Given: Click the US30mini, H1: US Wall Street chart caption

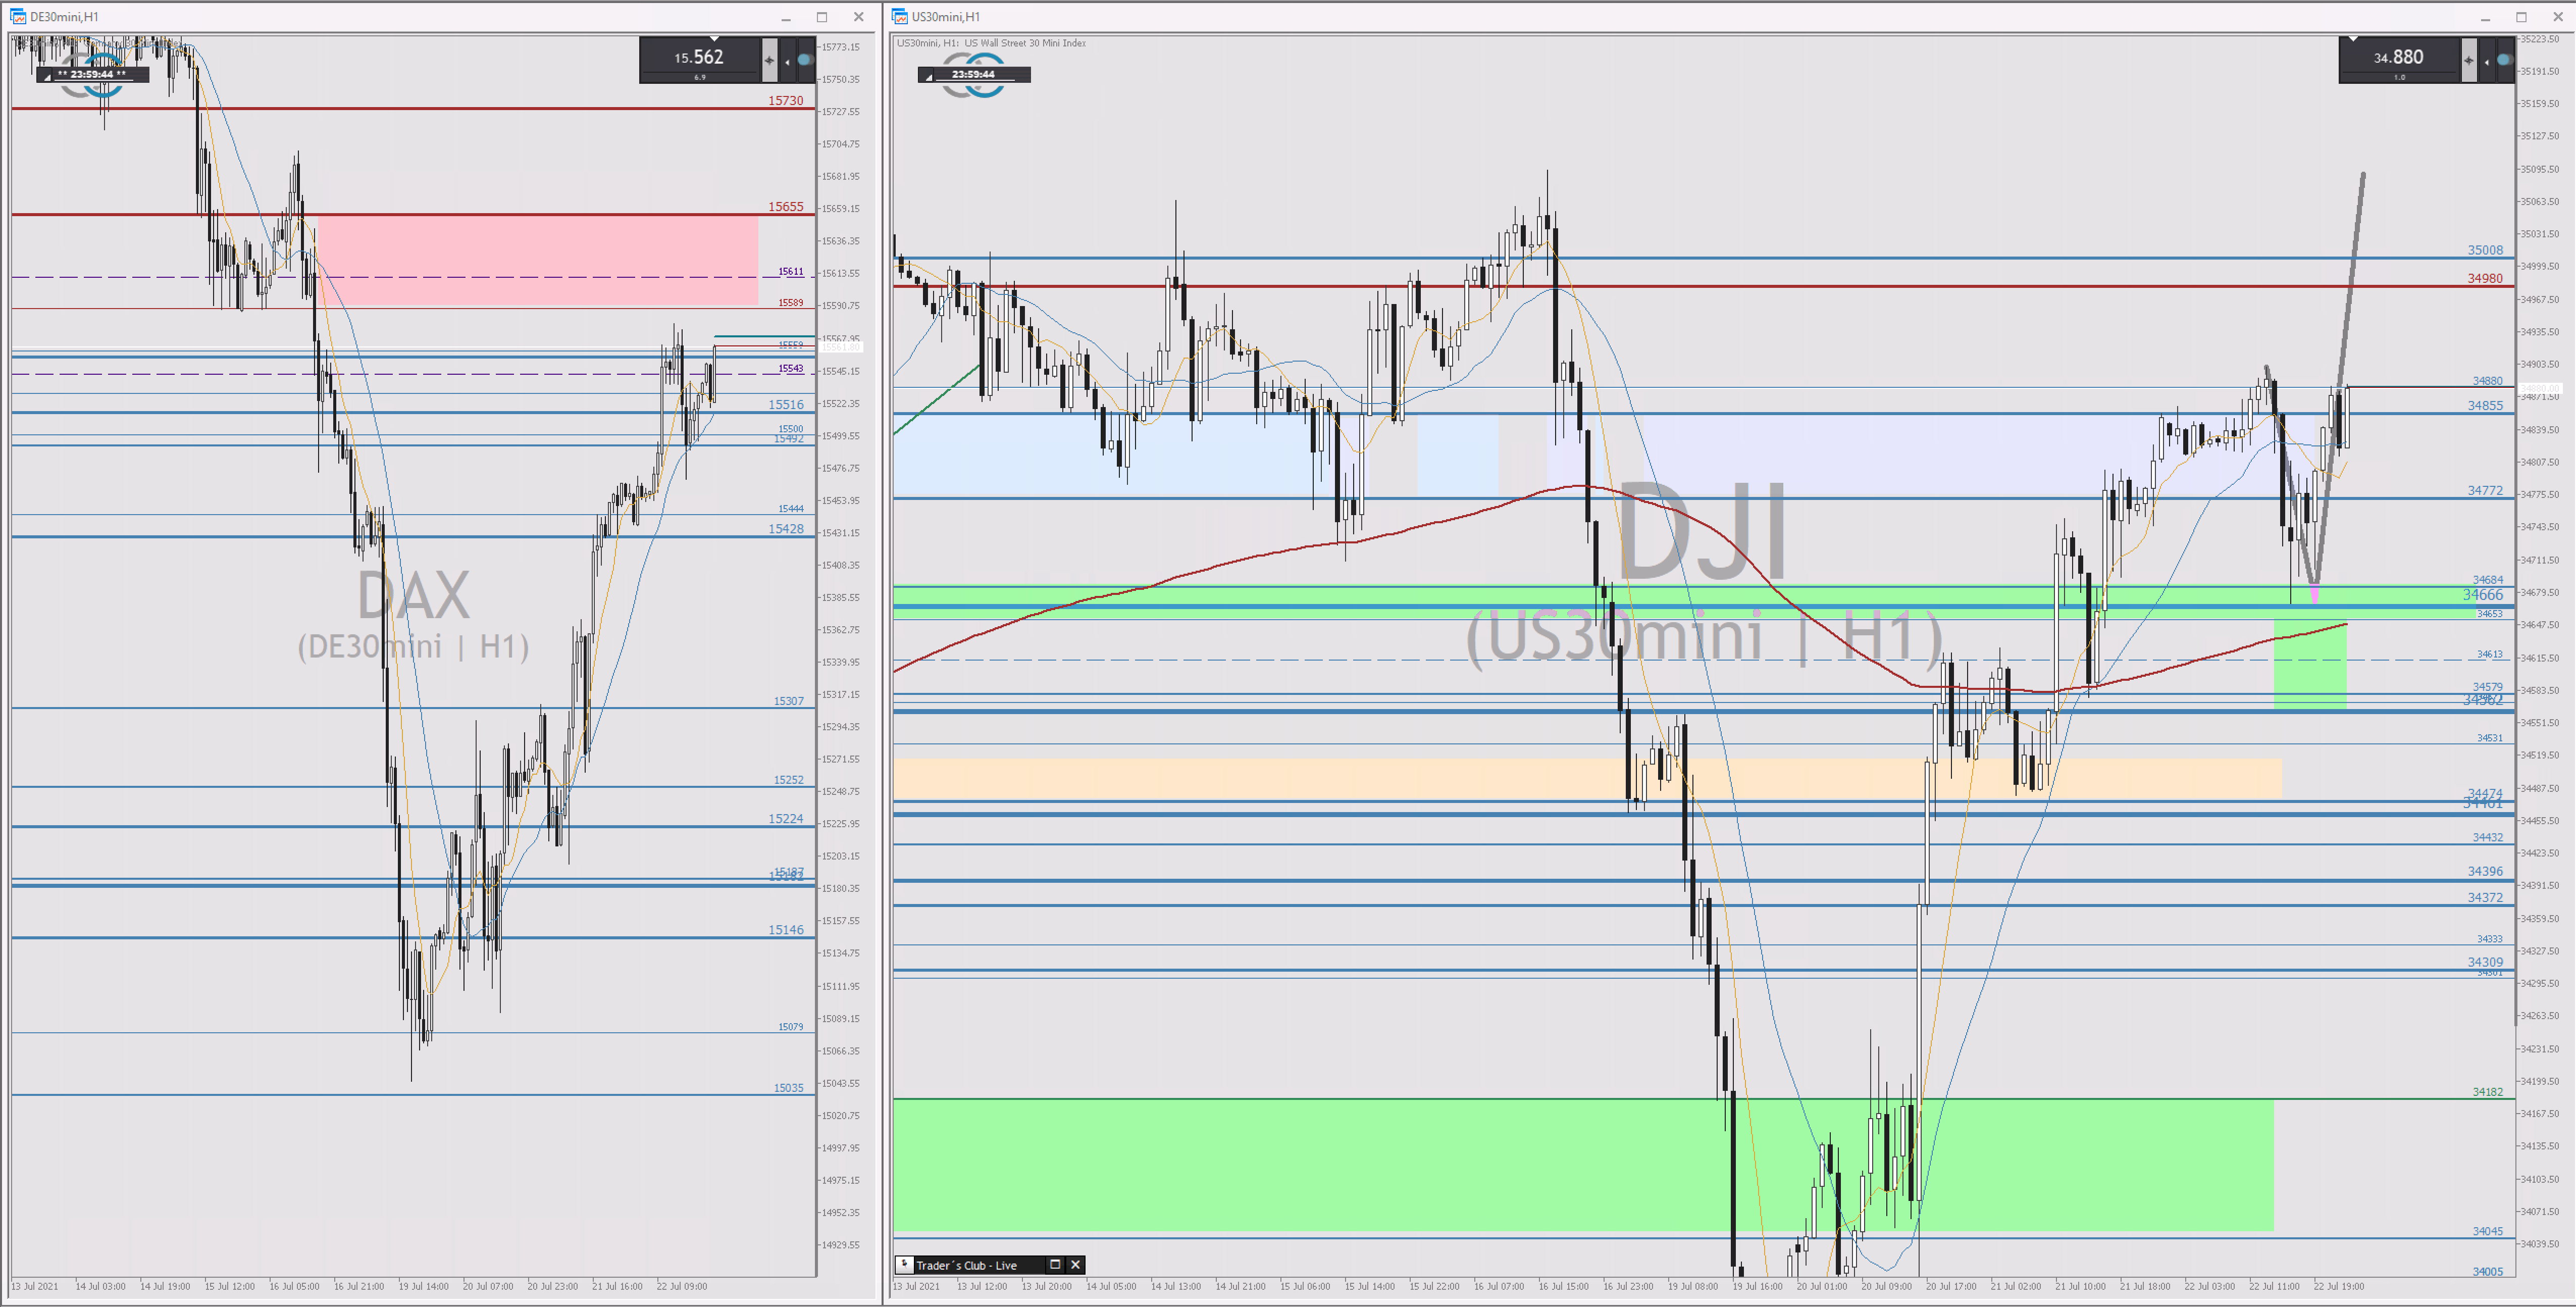Looking at the screenshot, I should tap(991, 43).
